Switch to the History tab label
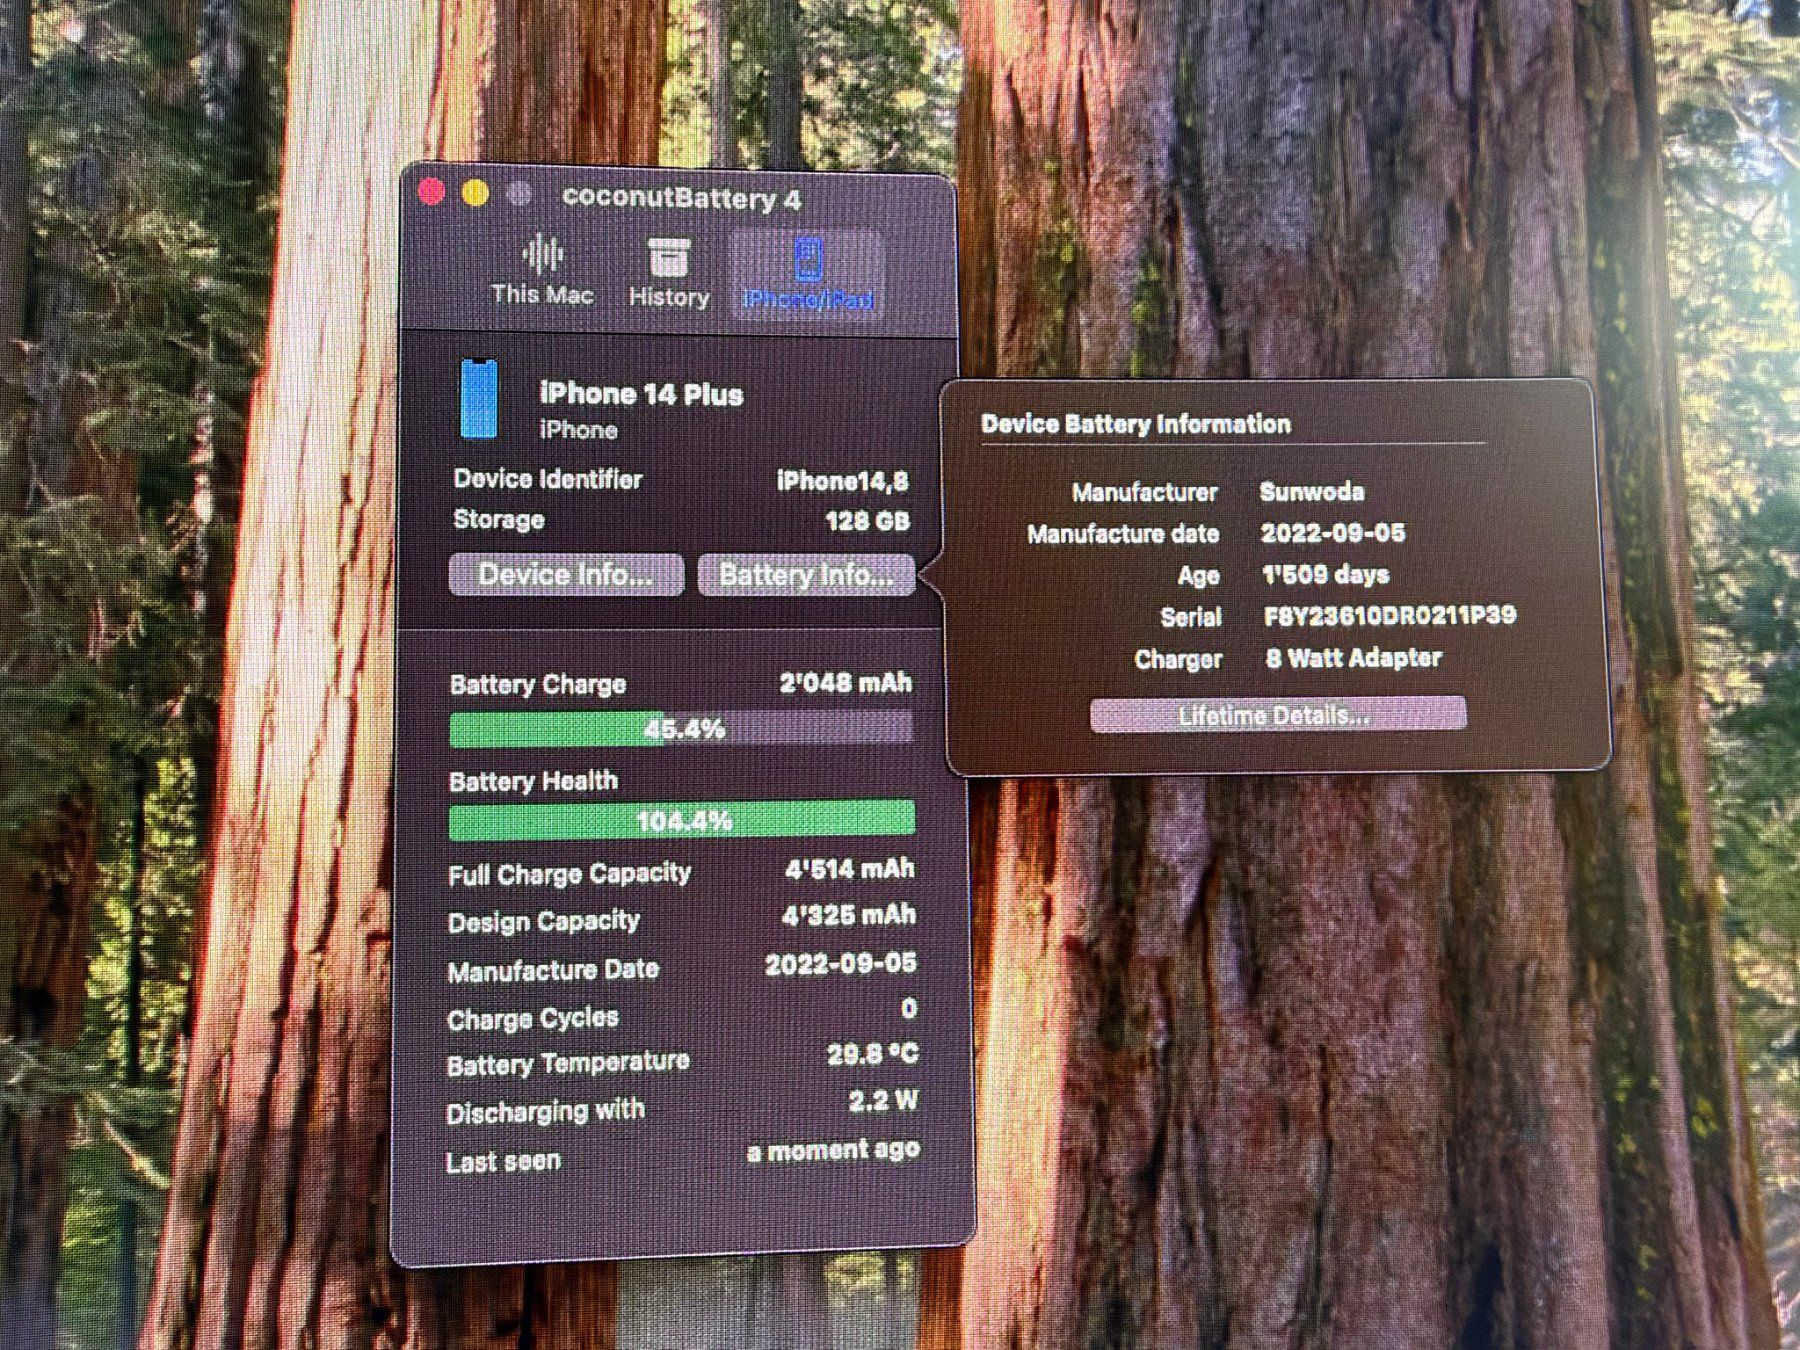 pos(669,297)
